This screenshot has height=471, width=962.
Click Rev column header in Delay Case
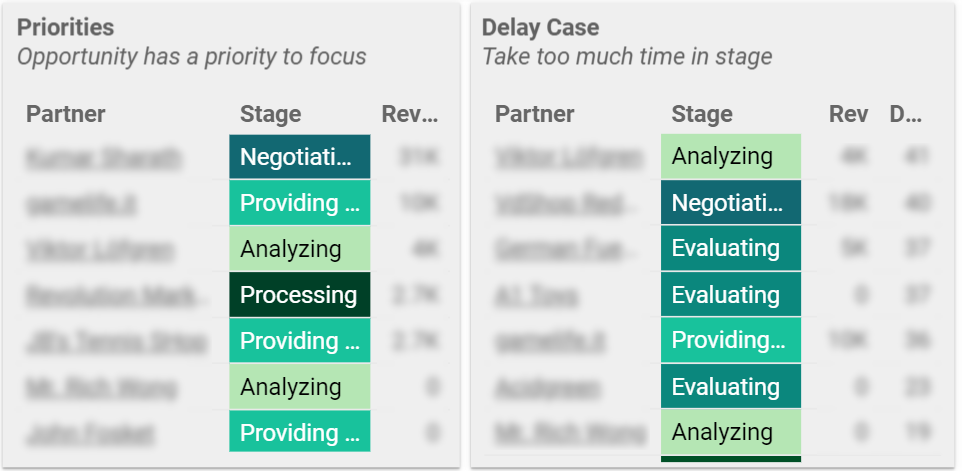click(848, 114)
